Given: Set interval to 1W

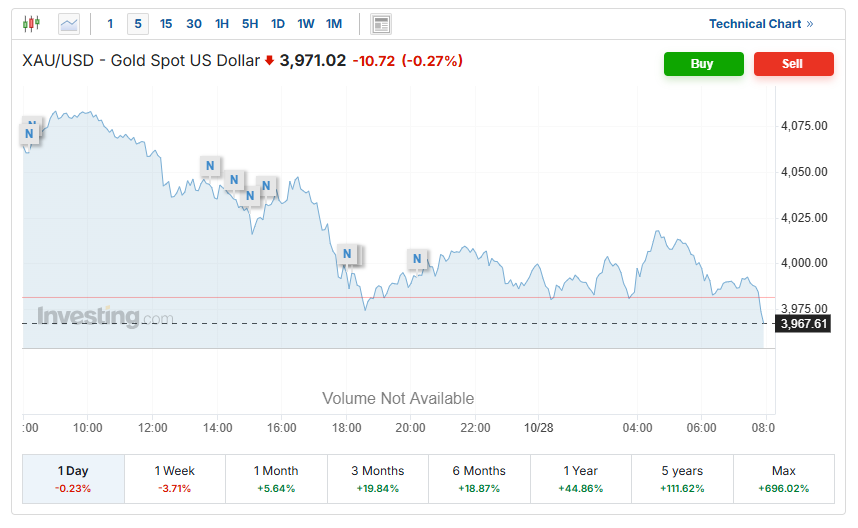Looking at the screenshot, I should coord(306,24).
